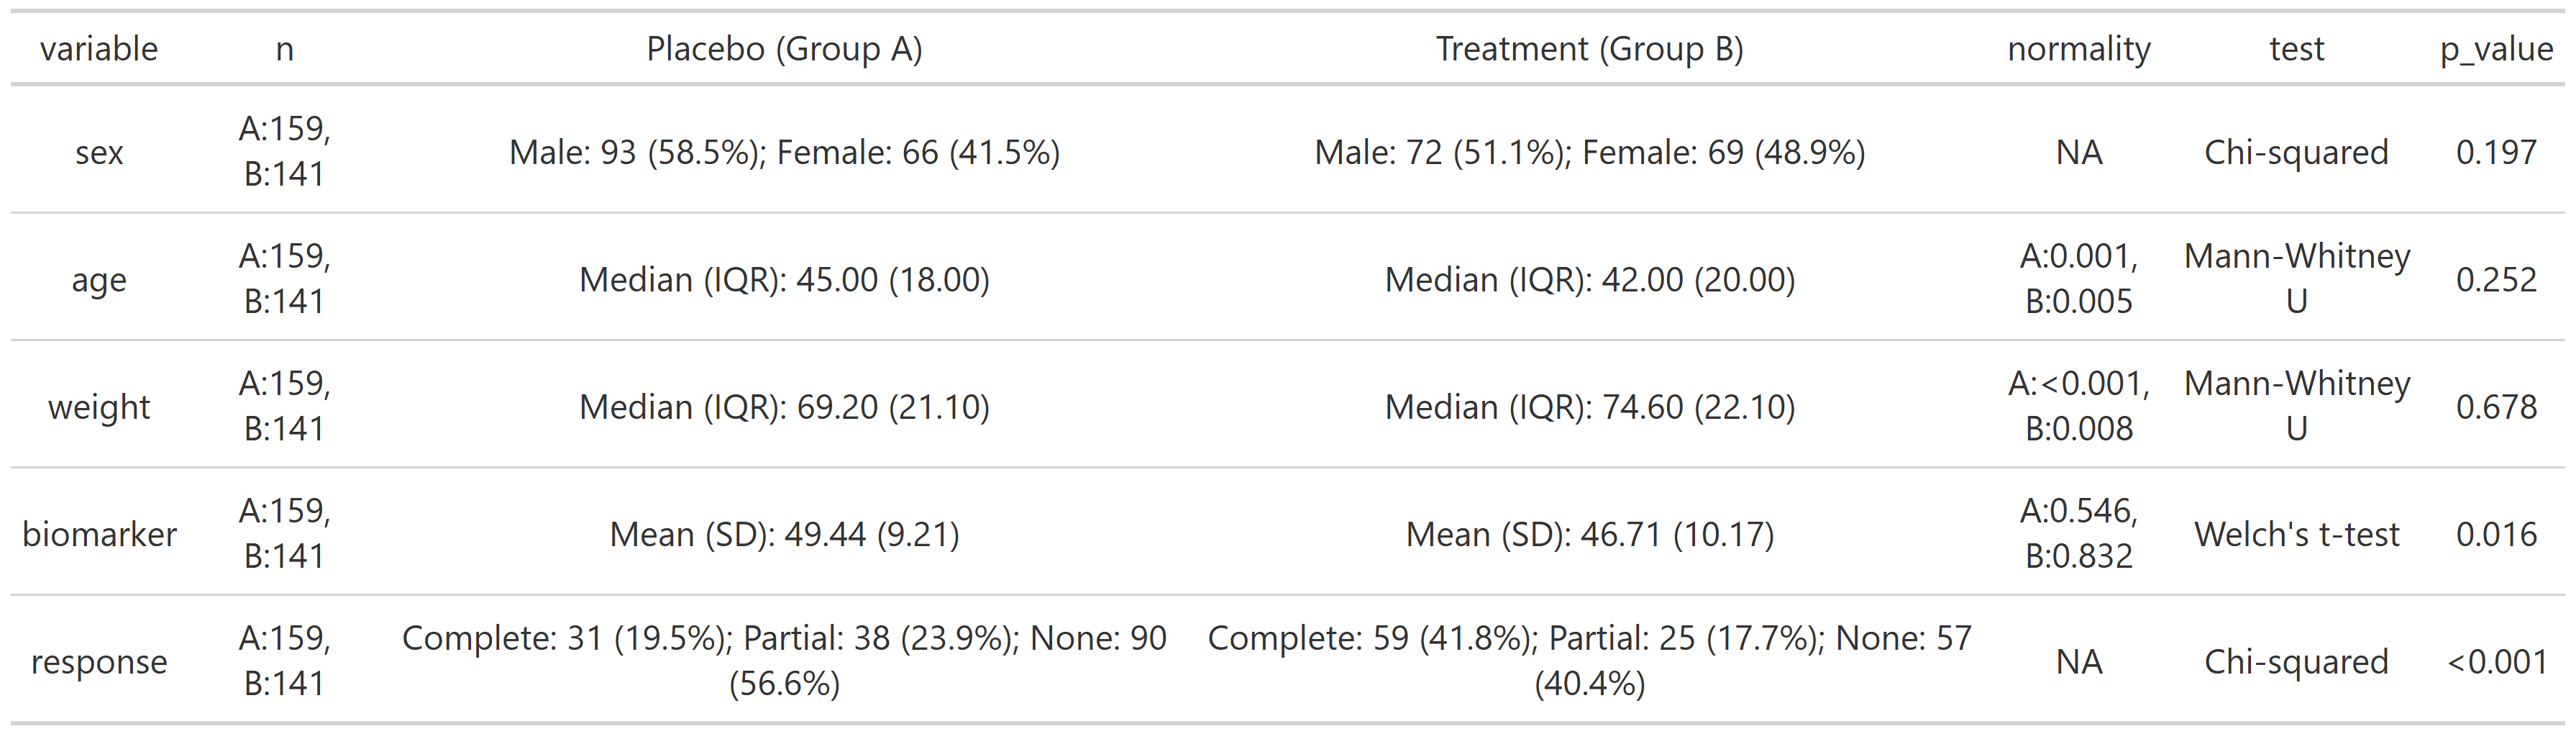
Task: Select the 'p_value' column header
Action: (x=2496, y=49)
